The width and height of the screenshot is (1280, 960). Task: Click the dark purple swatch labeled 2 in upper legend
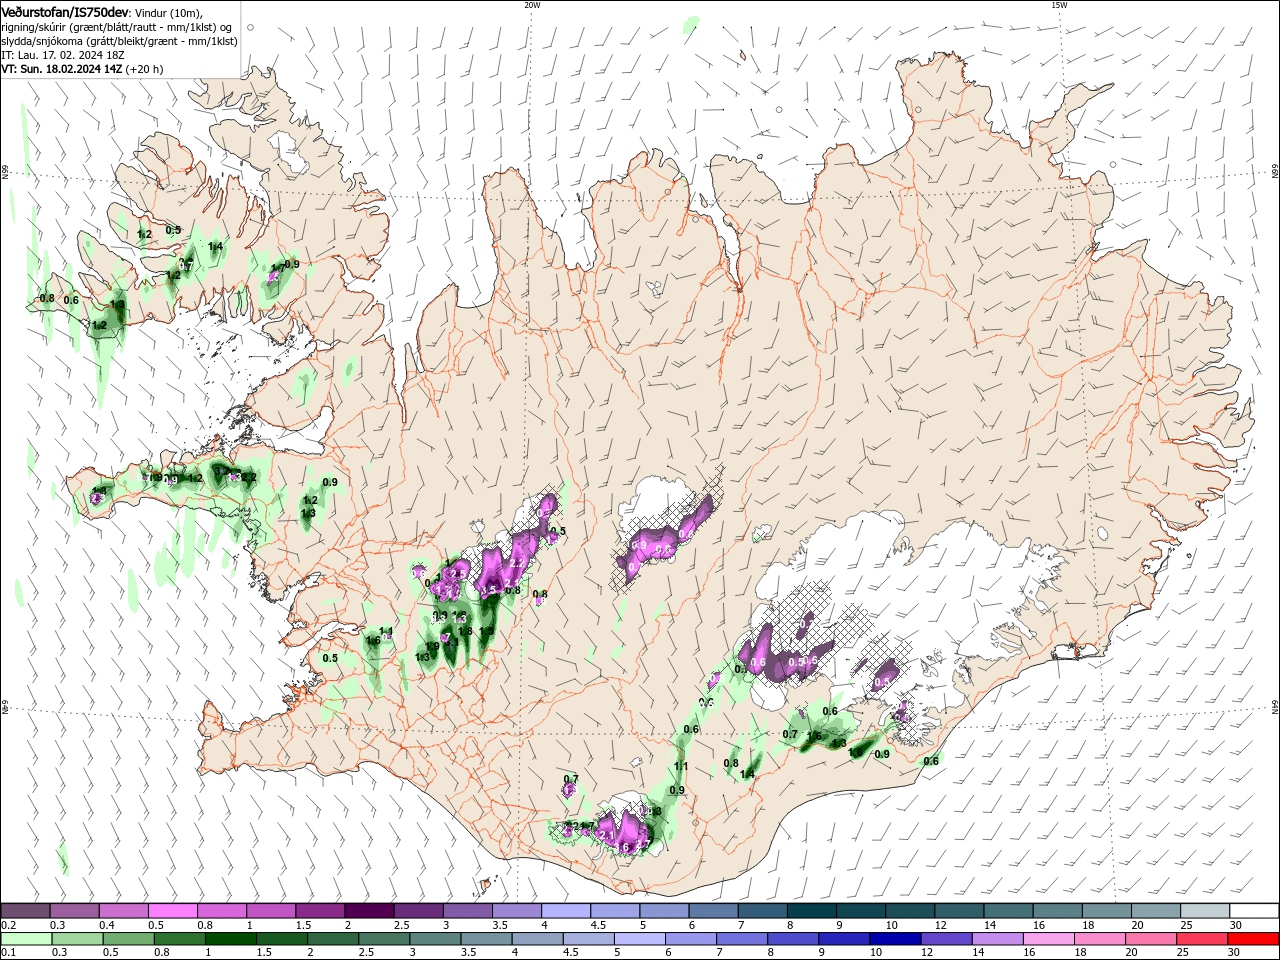[368, 911]
